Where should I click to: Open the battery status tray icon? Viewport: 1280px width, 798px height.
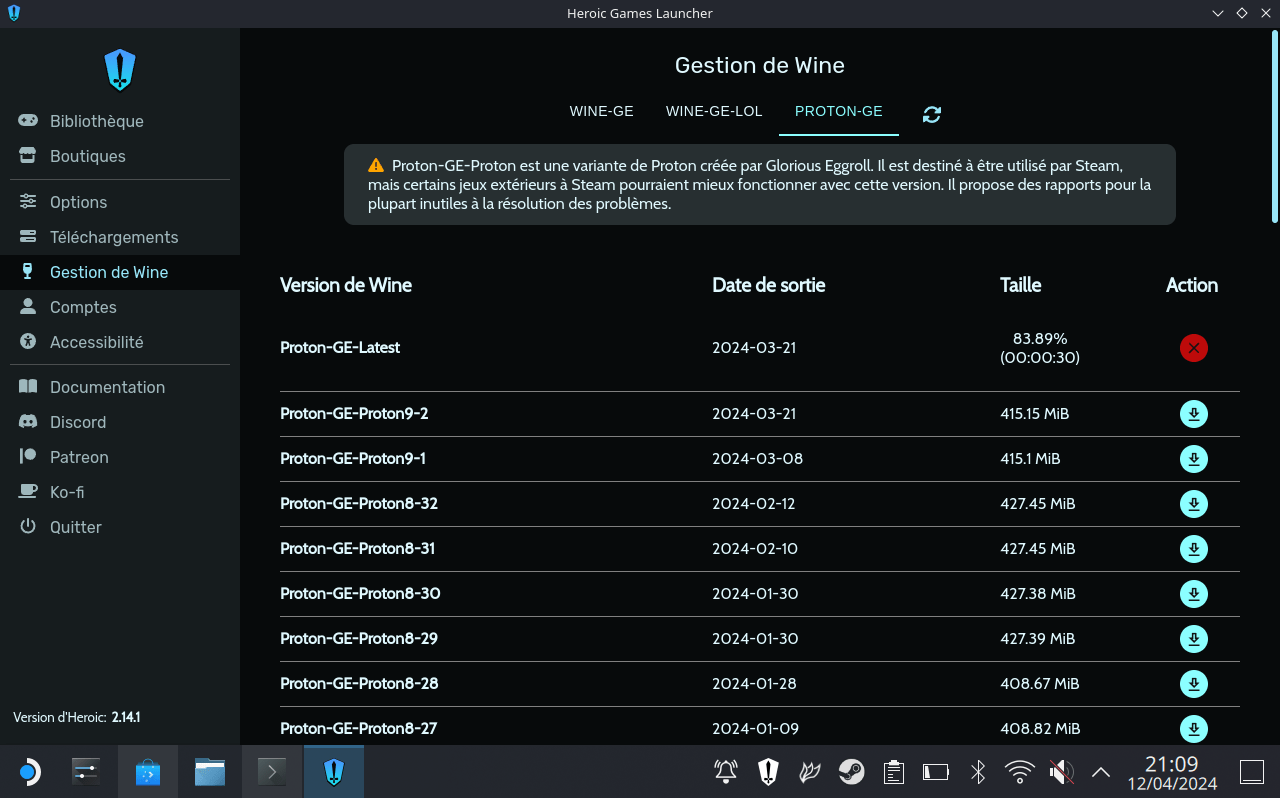point(936,771)
